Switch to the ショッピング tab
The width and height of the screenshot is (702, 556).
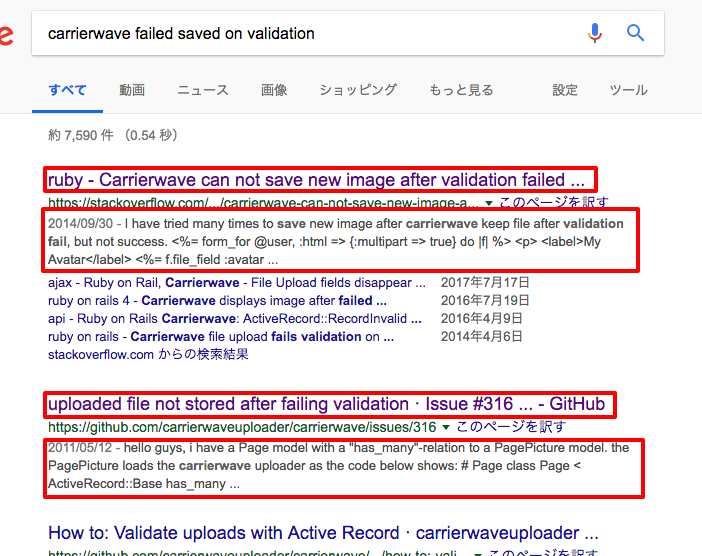358,90
